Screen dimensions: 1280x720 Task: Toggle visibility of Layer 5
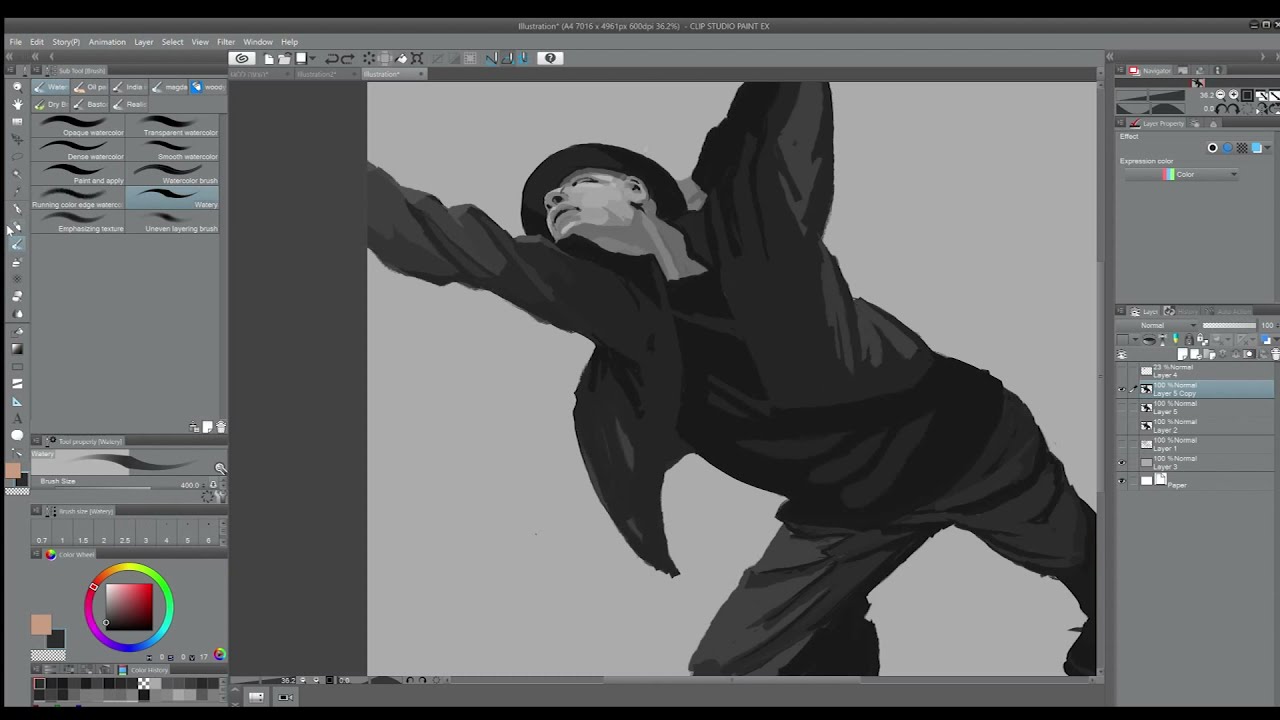1121,408
